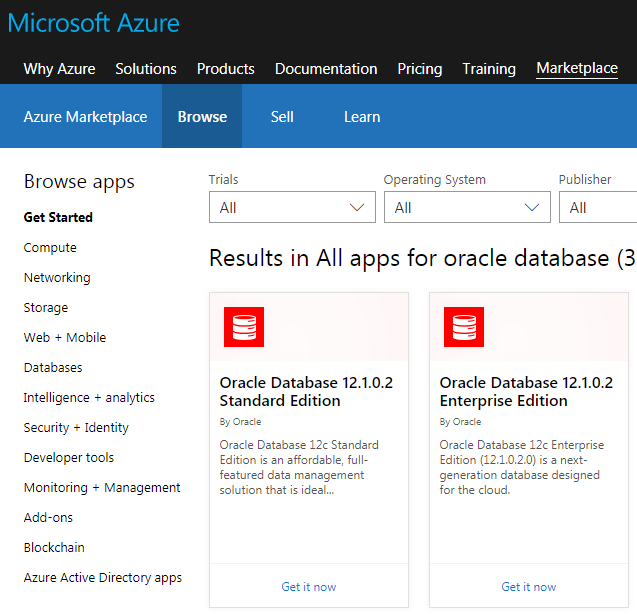This screenshot has height=614, width=637.
Task: Click Get it now for Enterprise Edition
Action: tap(529, 587)
